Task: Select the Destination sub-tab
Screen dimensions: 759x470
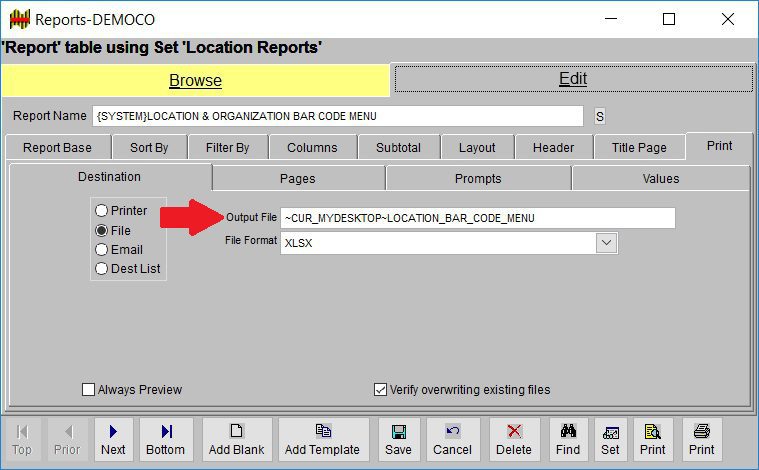Action: coord(109,177)
